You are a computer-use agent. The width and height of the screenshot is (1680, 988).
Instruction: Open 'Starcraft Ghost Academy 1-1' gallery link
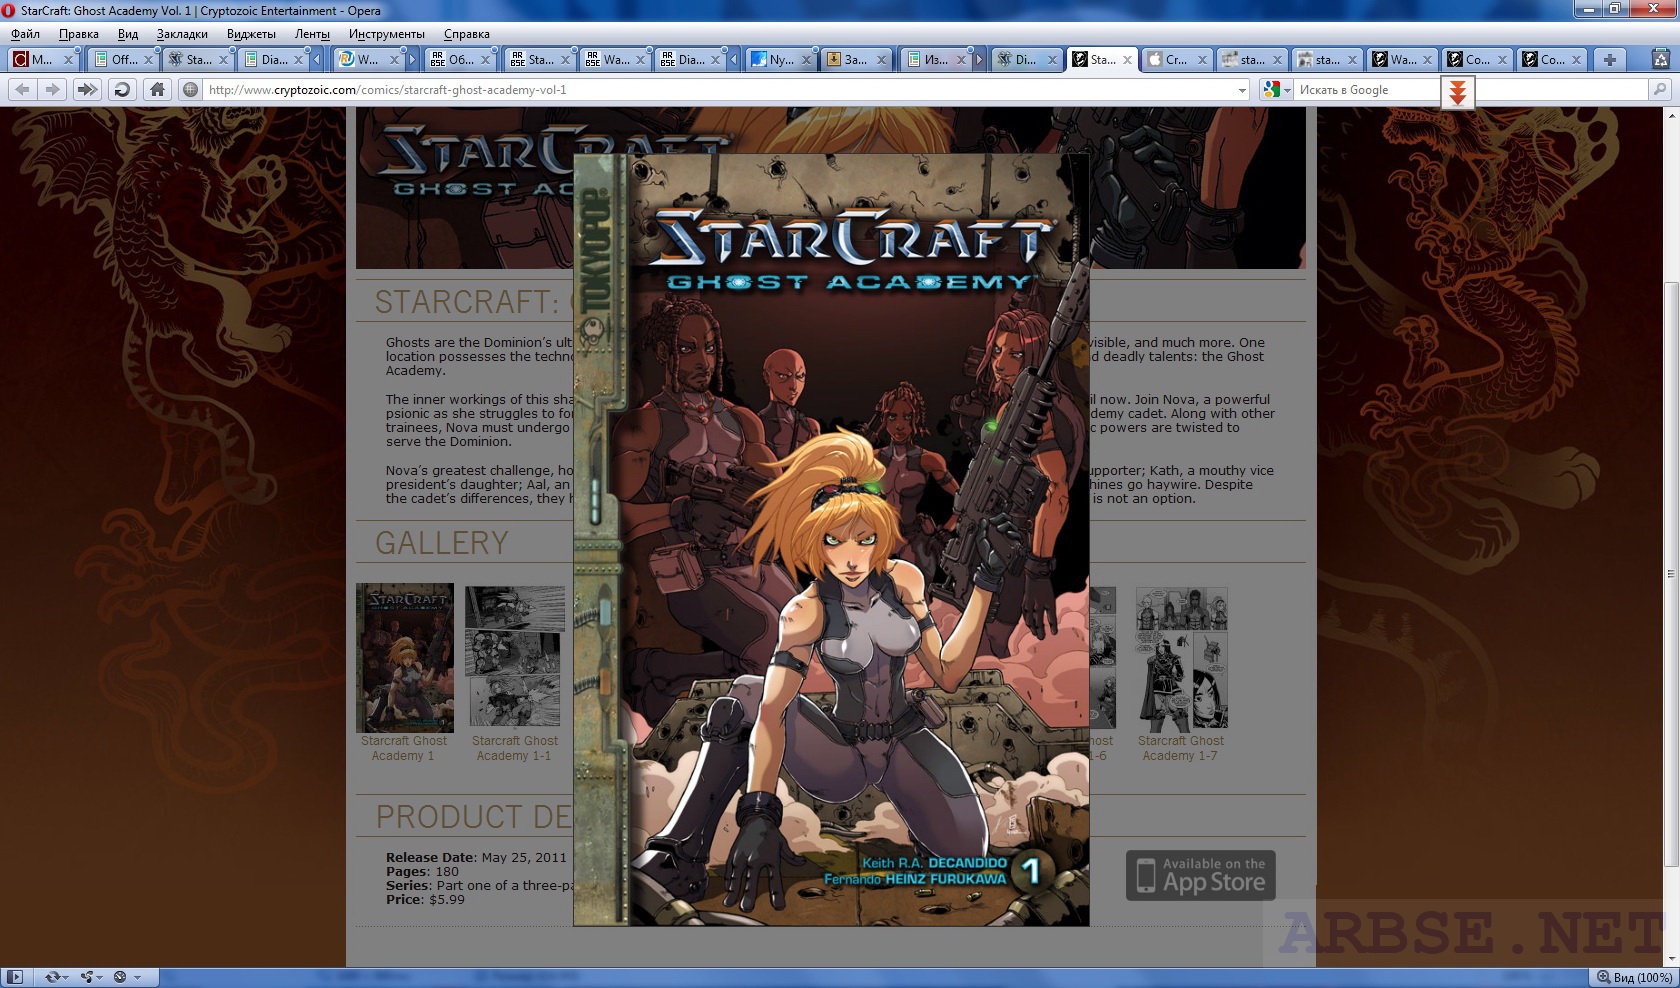[514, 748]
